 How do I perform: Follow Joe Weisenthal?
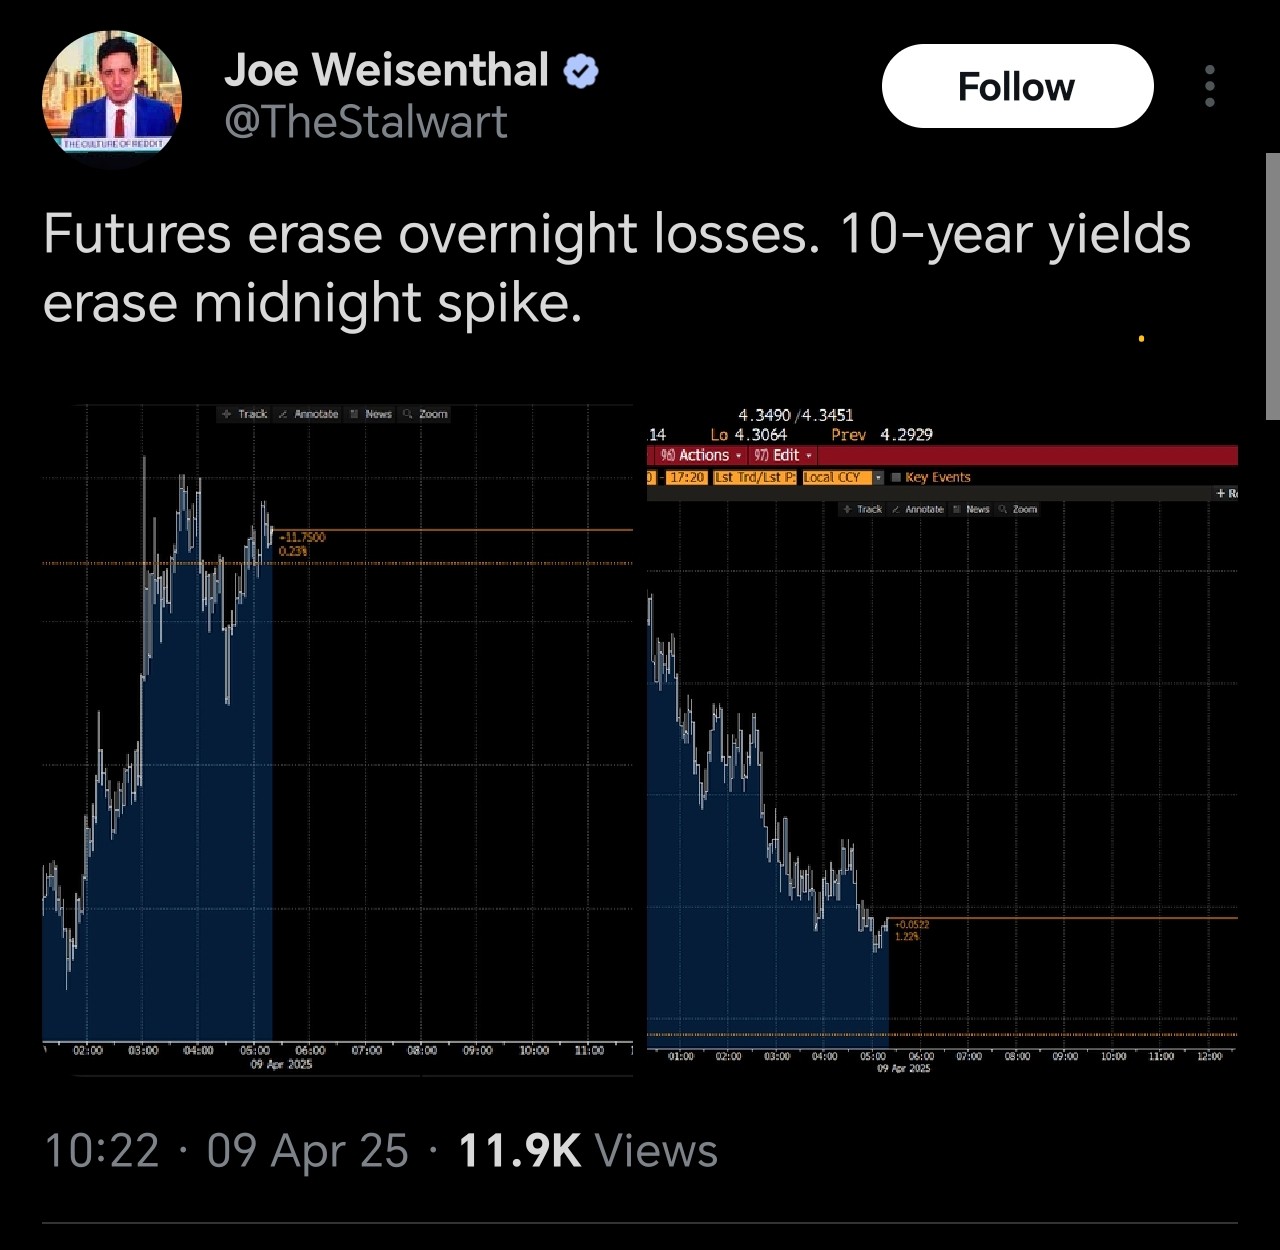[x=1017, y=86]
